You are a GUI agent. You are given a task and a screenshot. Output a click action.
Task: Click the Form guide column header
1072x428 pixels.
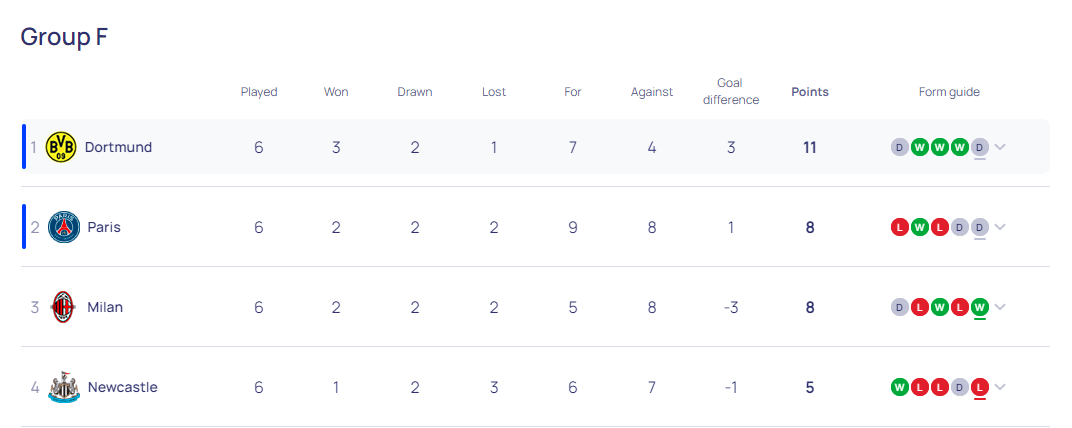[x=949, y=92]
